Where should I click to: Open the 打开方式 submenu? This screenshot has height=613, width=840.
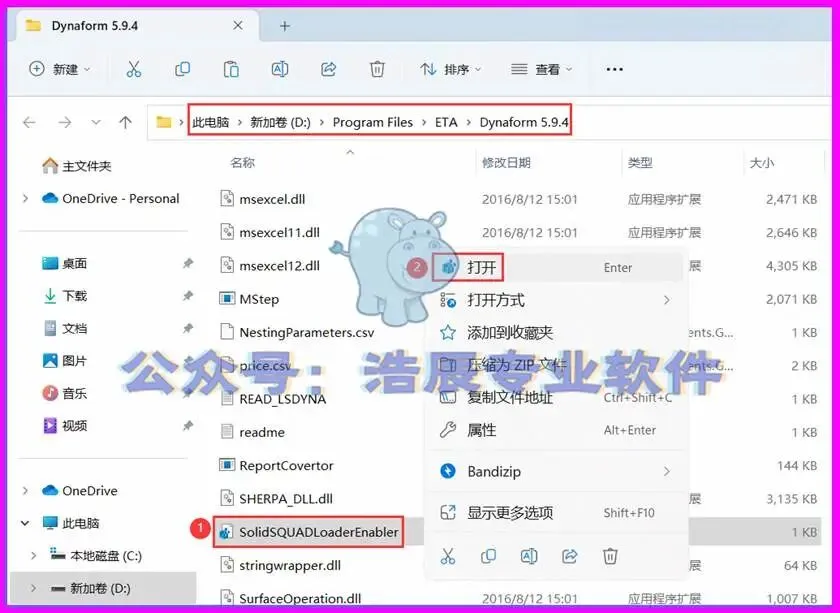click(557, 300)
